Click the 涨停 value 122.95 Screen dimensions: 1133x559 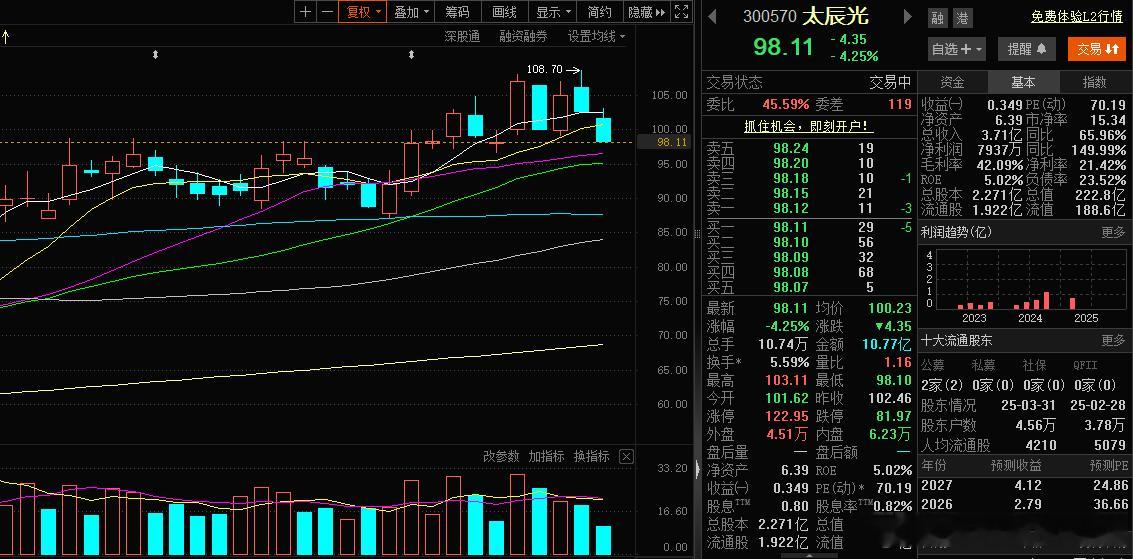tap(786, 416)
